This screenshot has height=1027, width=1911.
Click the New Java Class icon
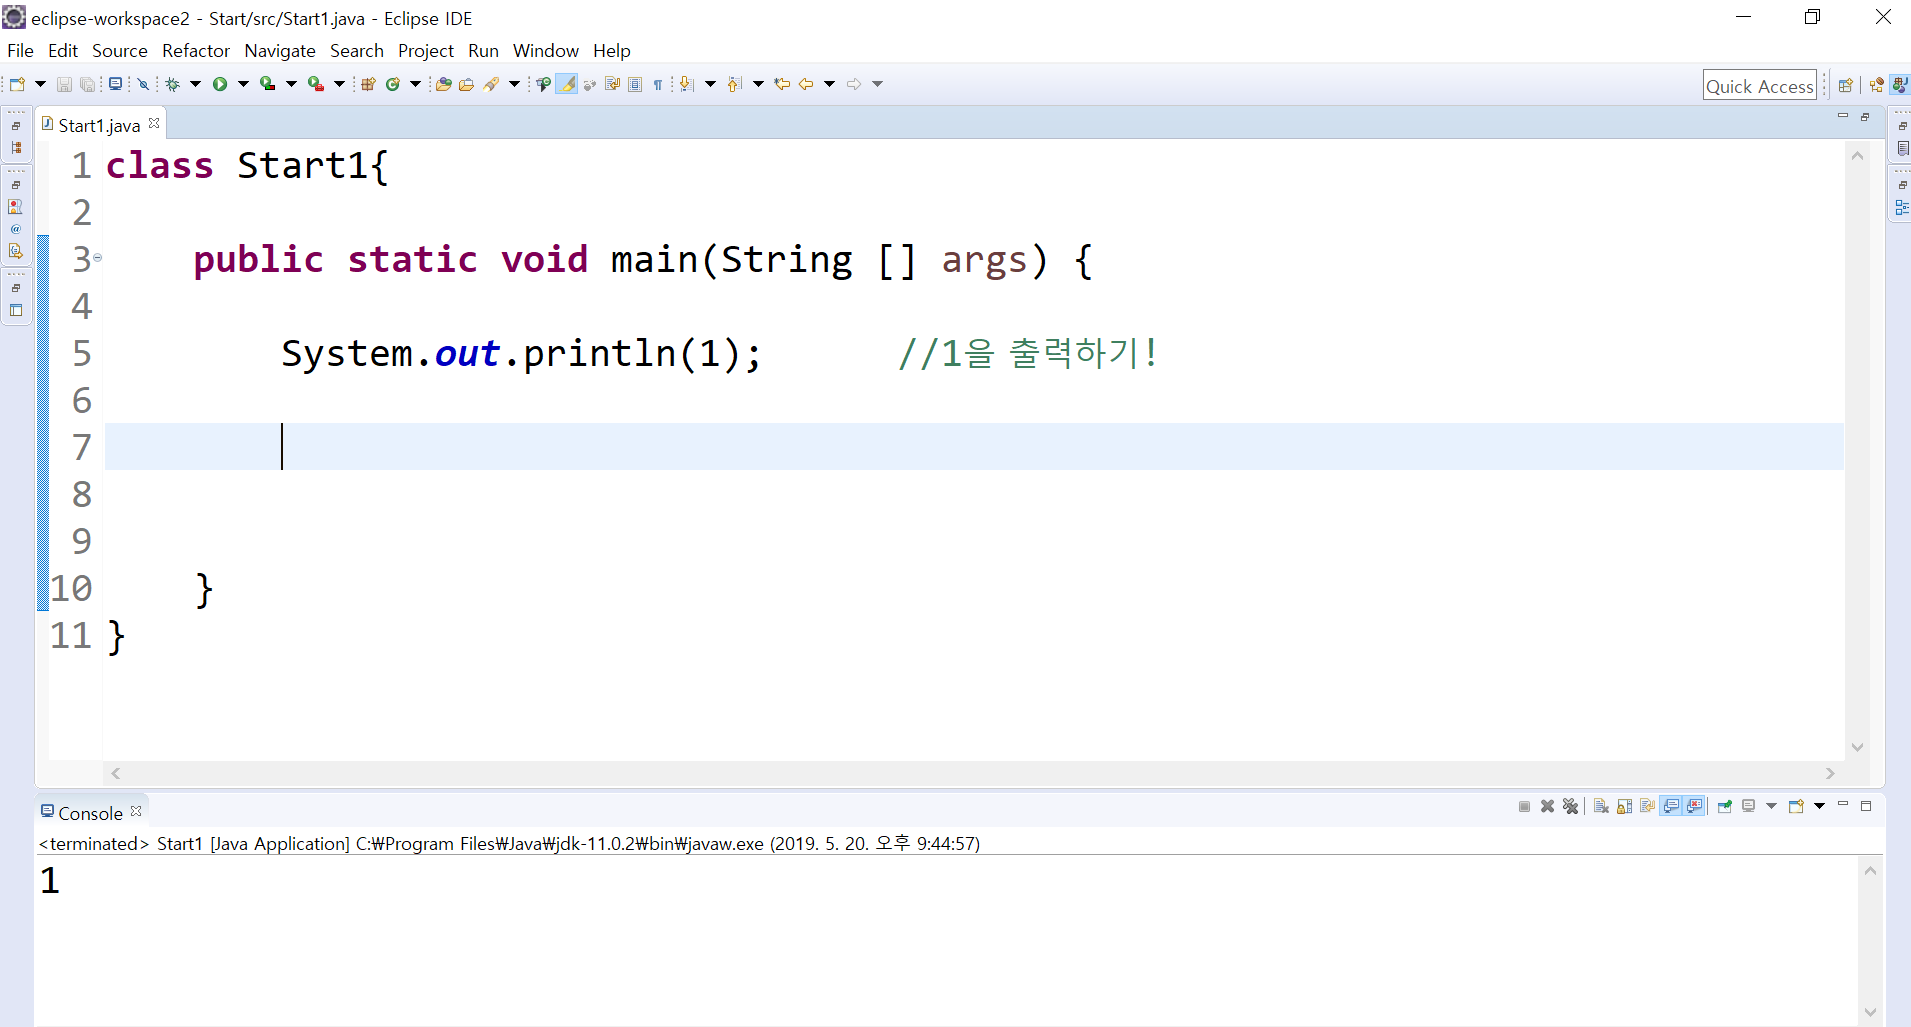[393, 84]
